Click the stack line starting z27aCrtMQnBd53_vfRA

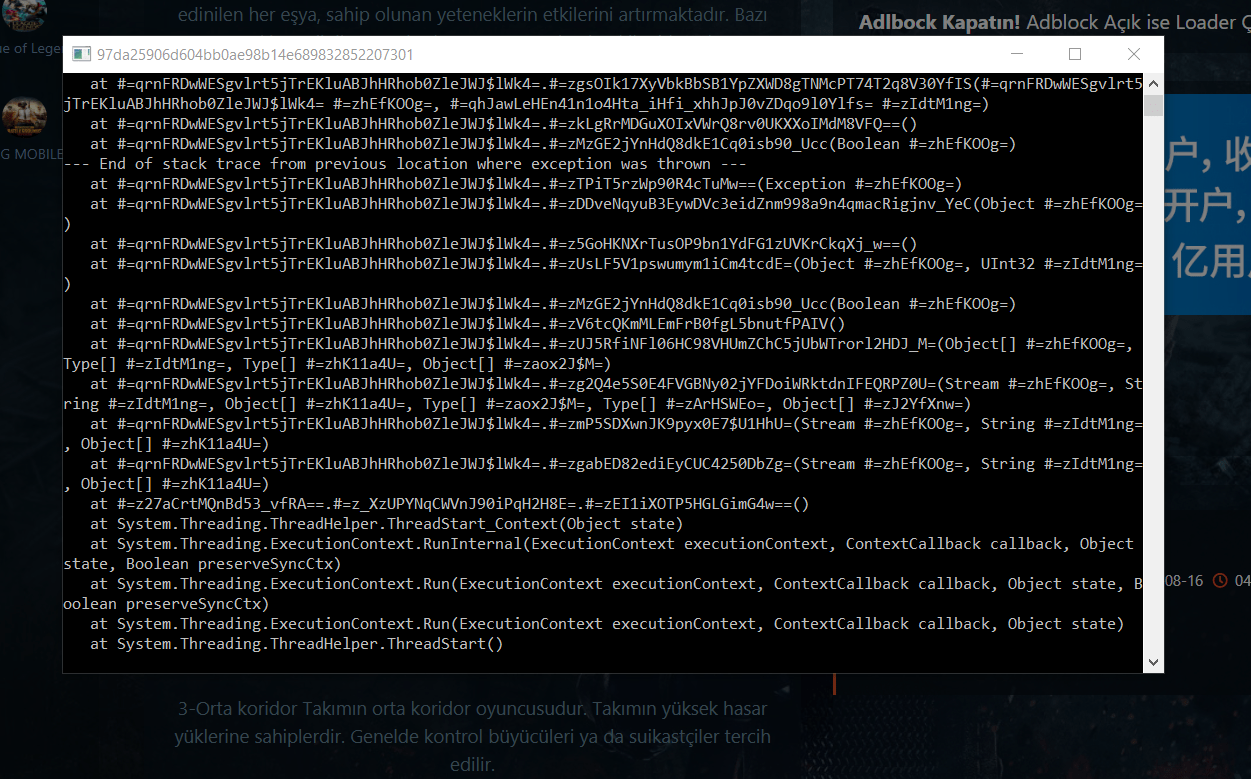point(450,504)
